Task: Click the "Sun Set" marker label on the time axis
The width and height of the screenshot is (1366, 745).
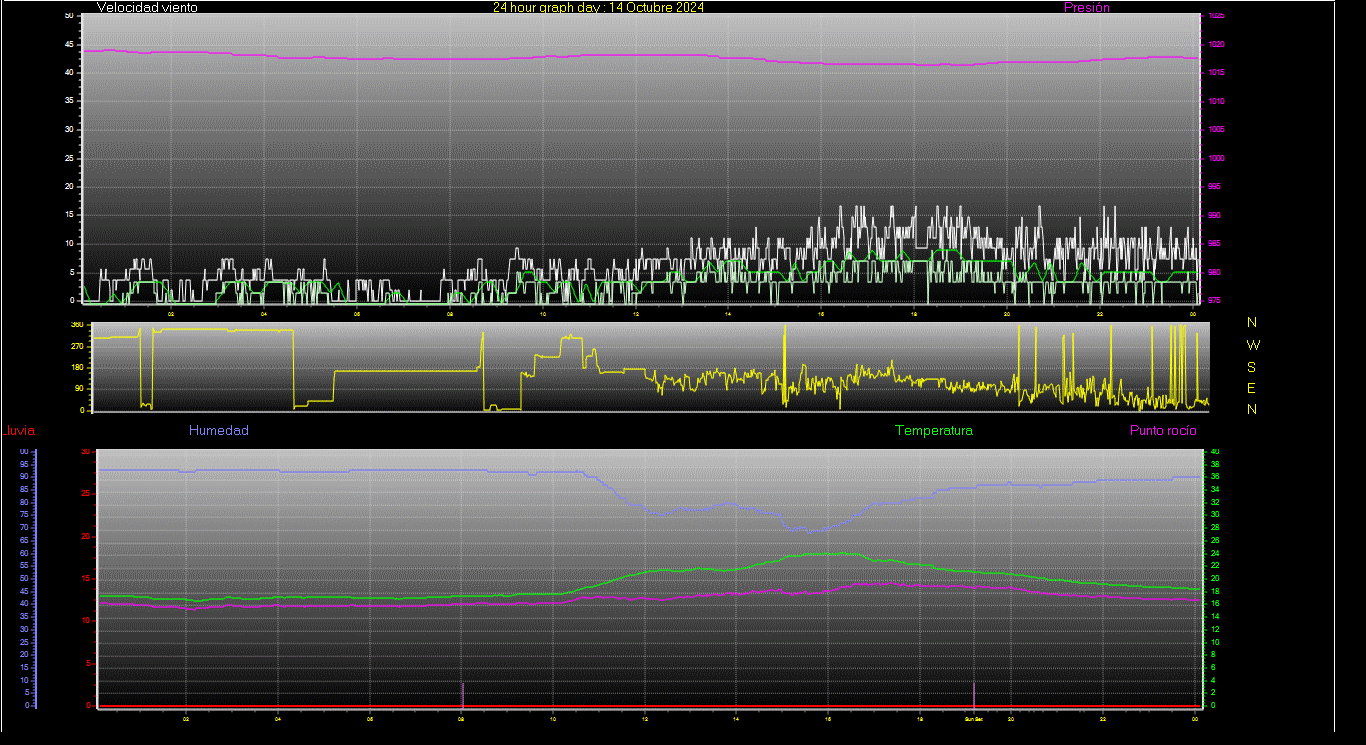Action: click(973, 718)
